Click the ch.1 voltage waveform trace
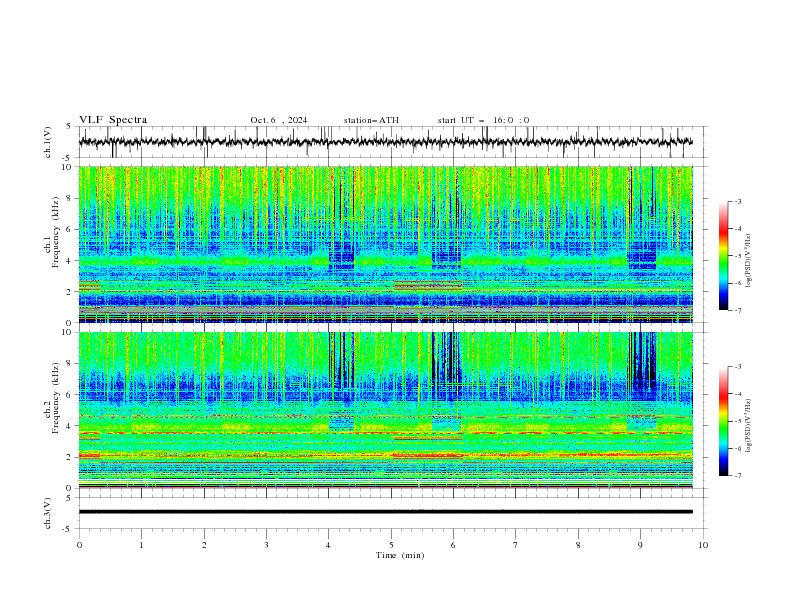This screenshot has height=612, width=792. coord(385,142)
